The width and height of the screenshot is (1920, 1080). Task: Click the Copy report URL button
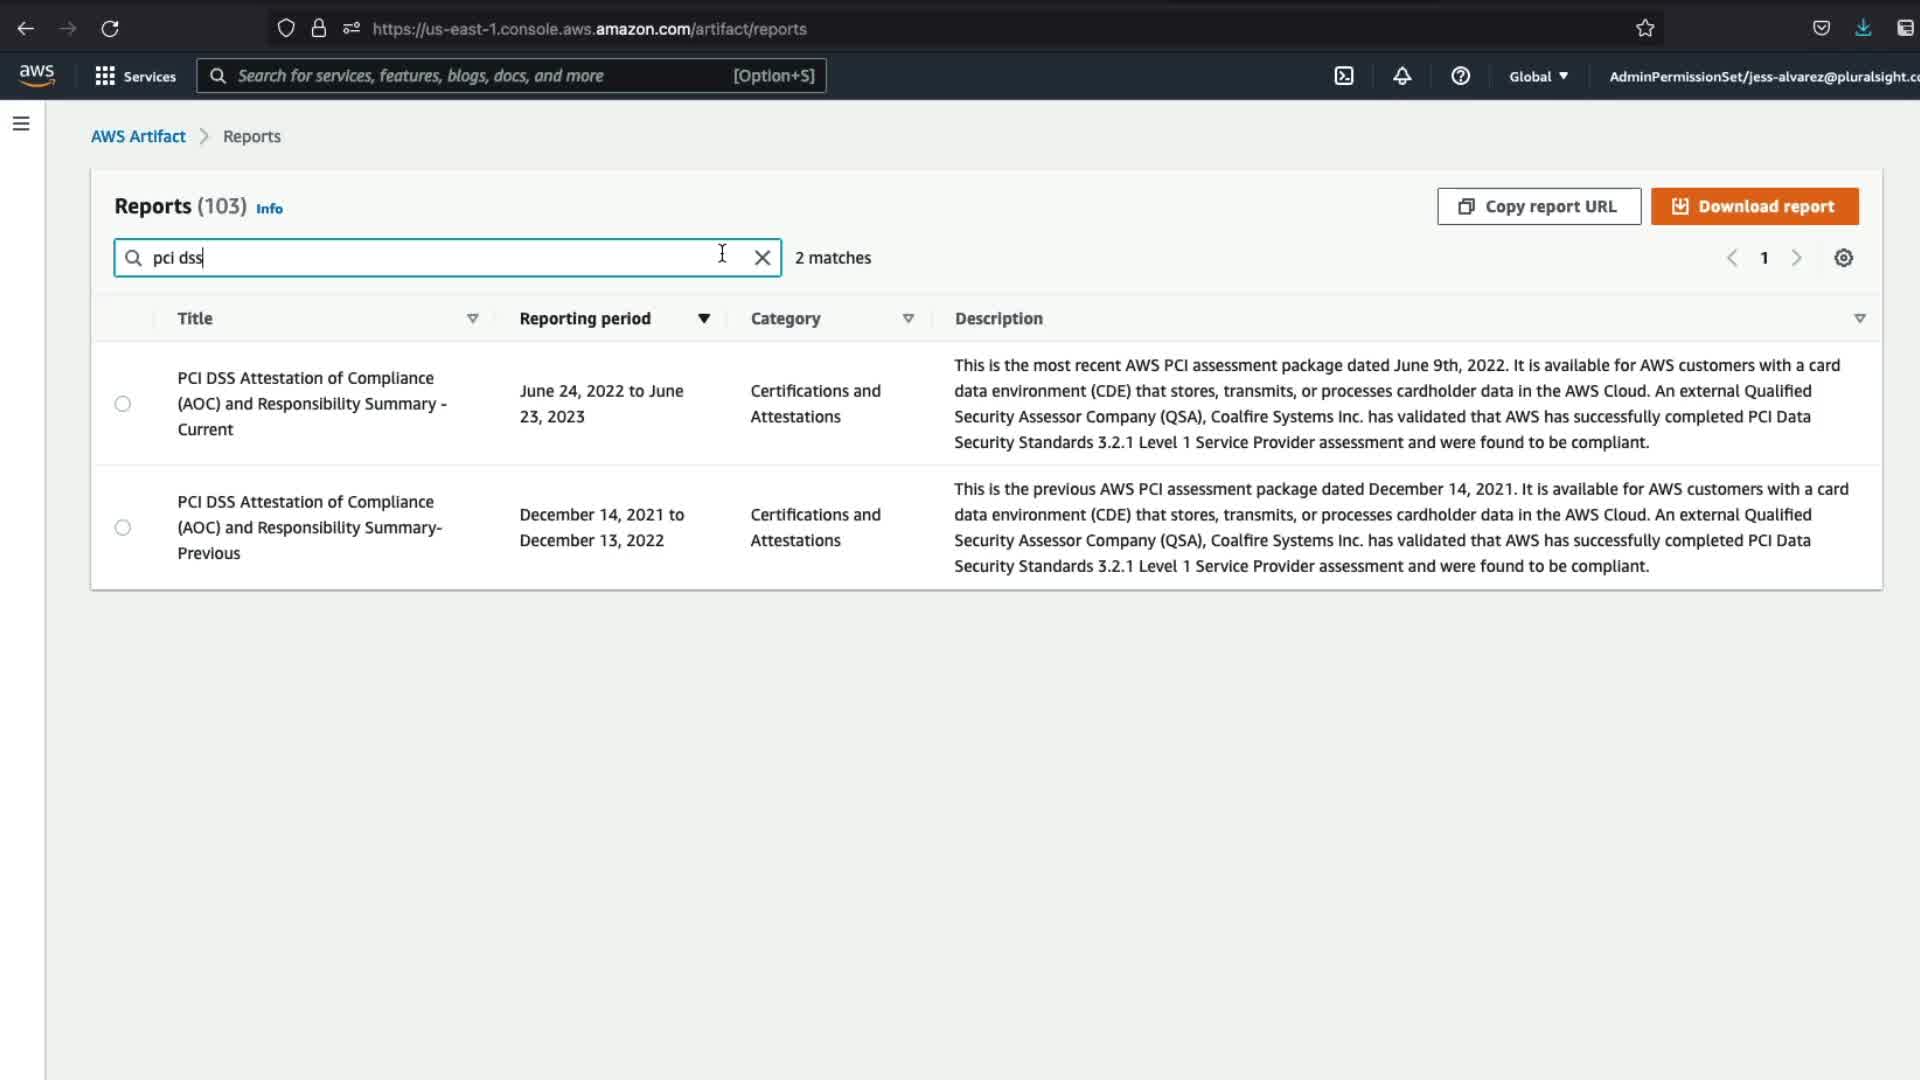pyautogui.click(x=1538, y=207)
